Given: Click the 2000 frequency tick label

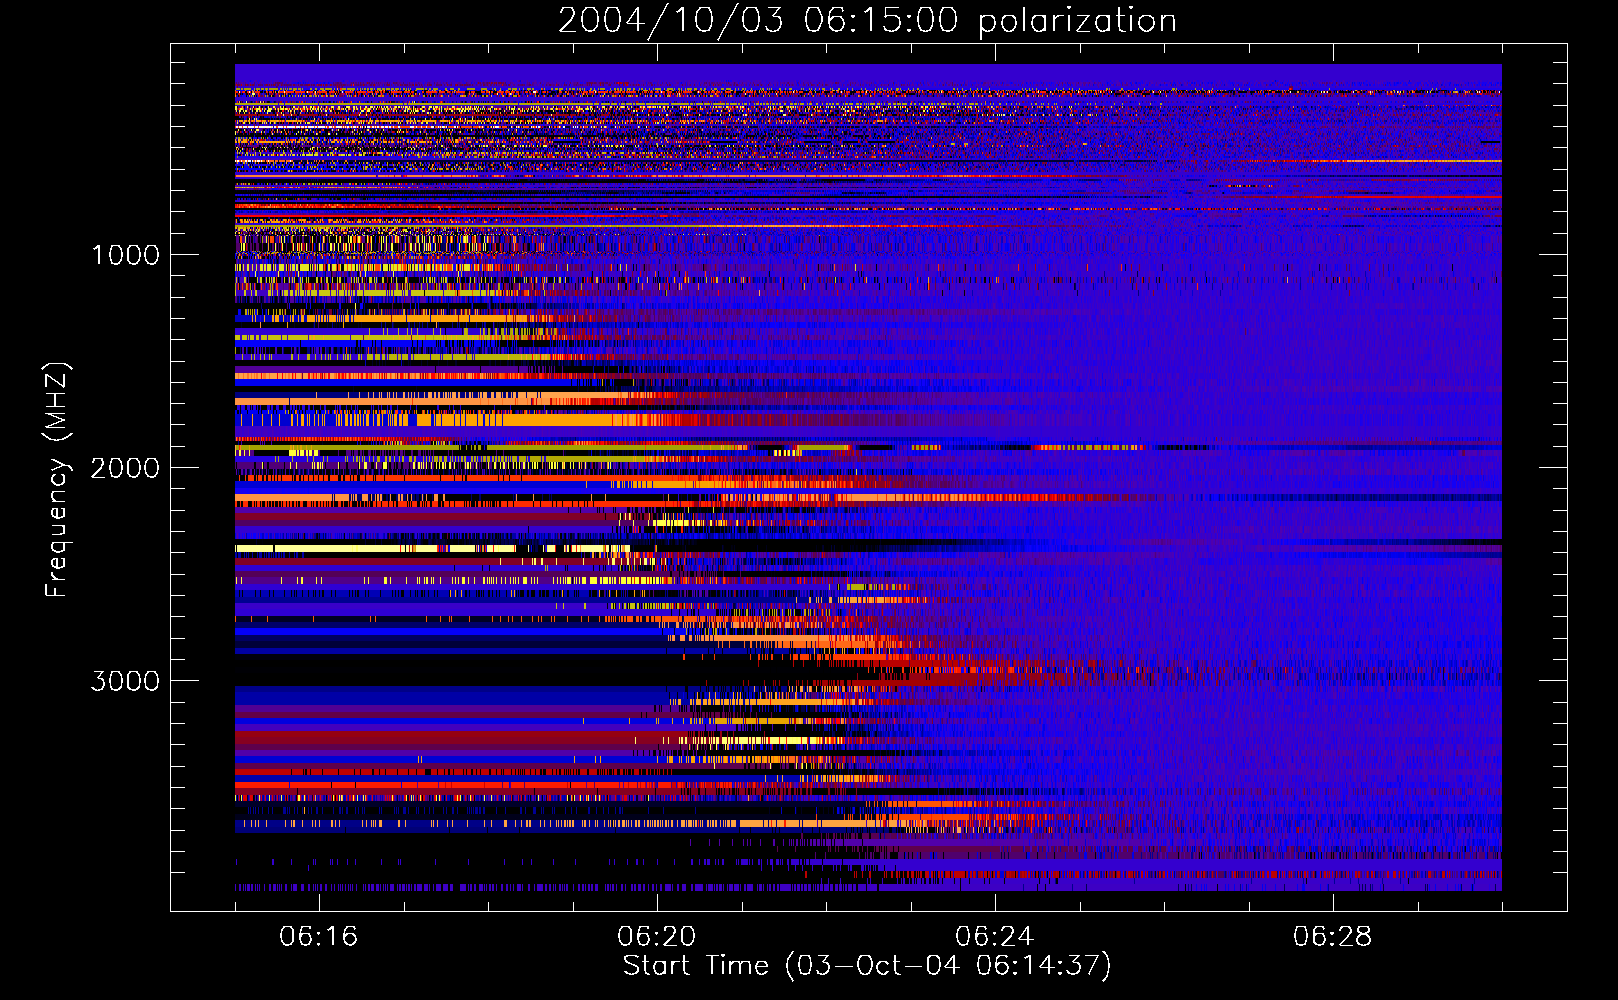Looking at the screenshot, I should 125,468.
